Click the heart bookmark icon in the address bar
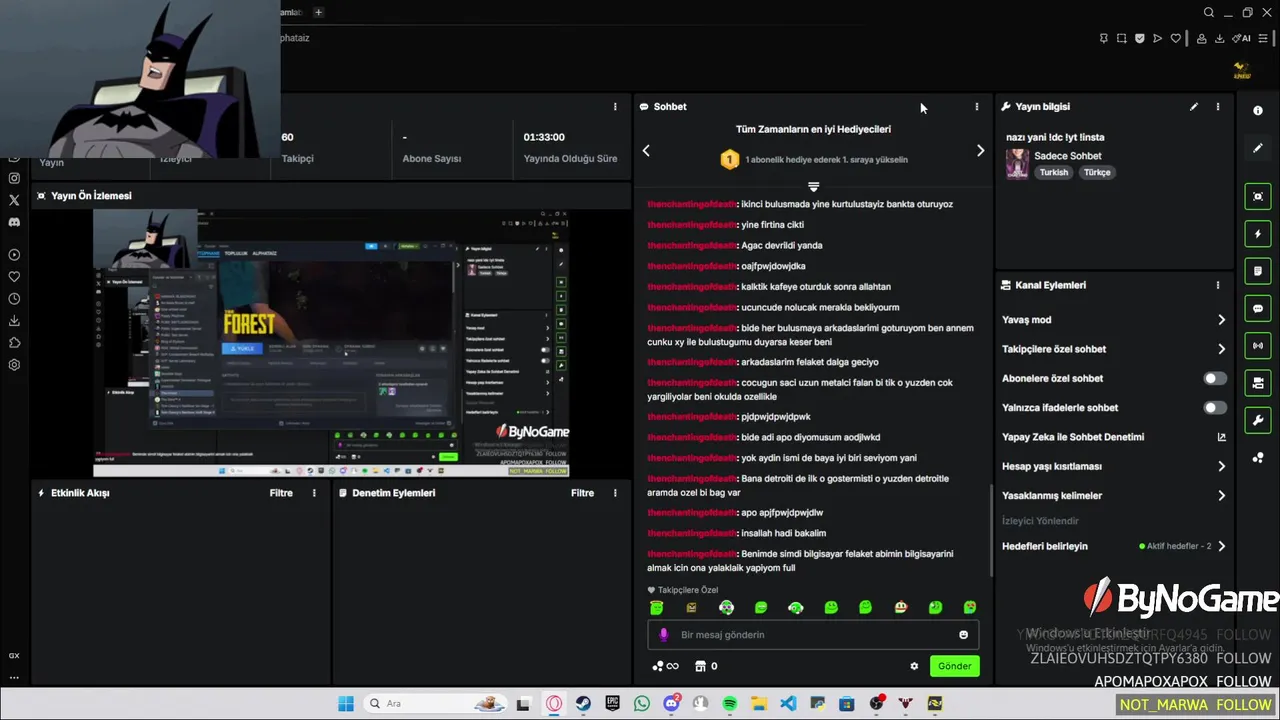1280x720 pixels. click(x=1176, y=39)
